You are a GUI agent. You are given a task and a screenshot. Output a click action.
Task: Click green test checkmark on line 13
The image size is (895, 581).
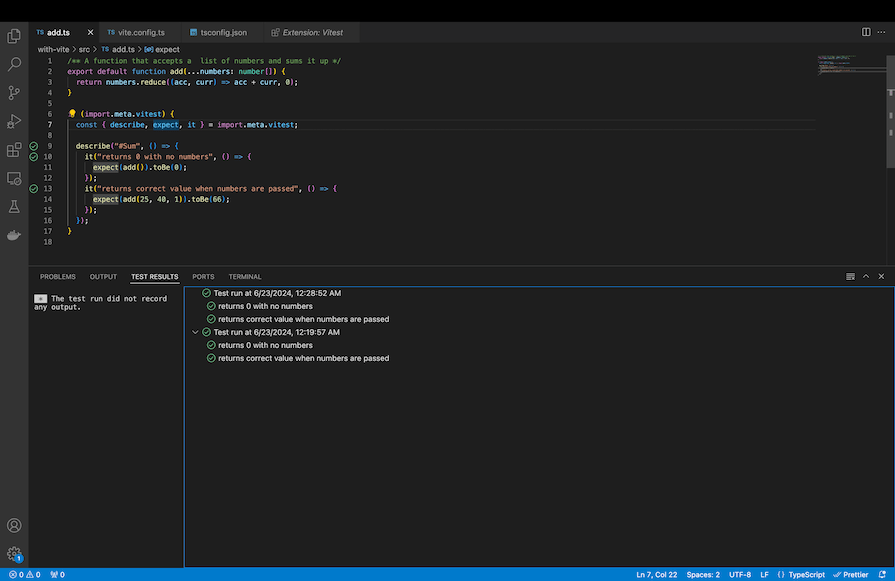point(34,188)
